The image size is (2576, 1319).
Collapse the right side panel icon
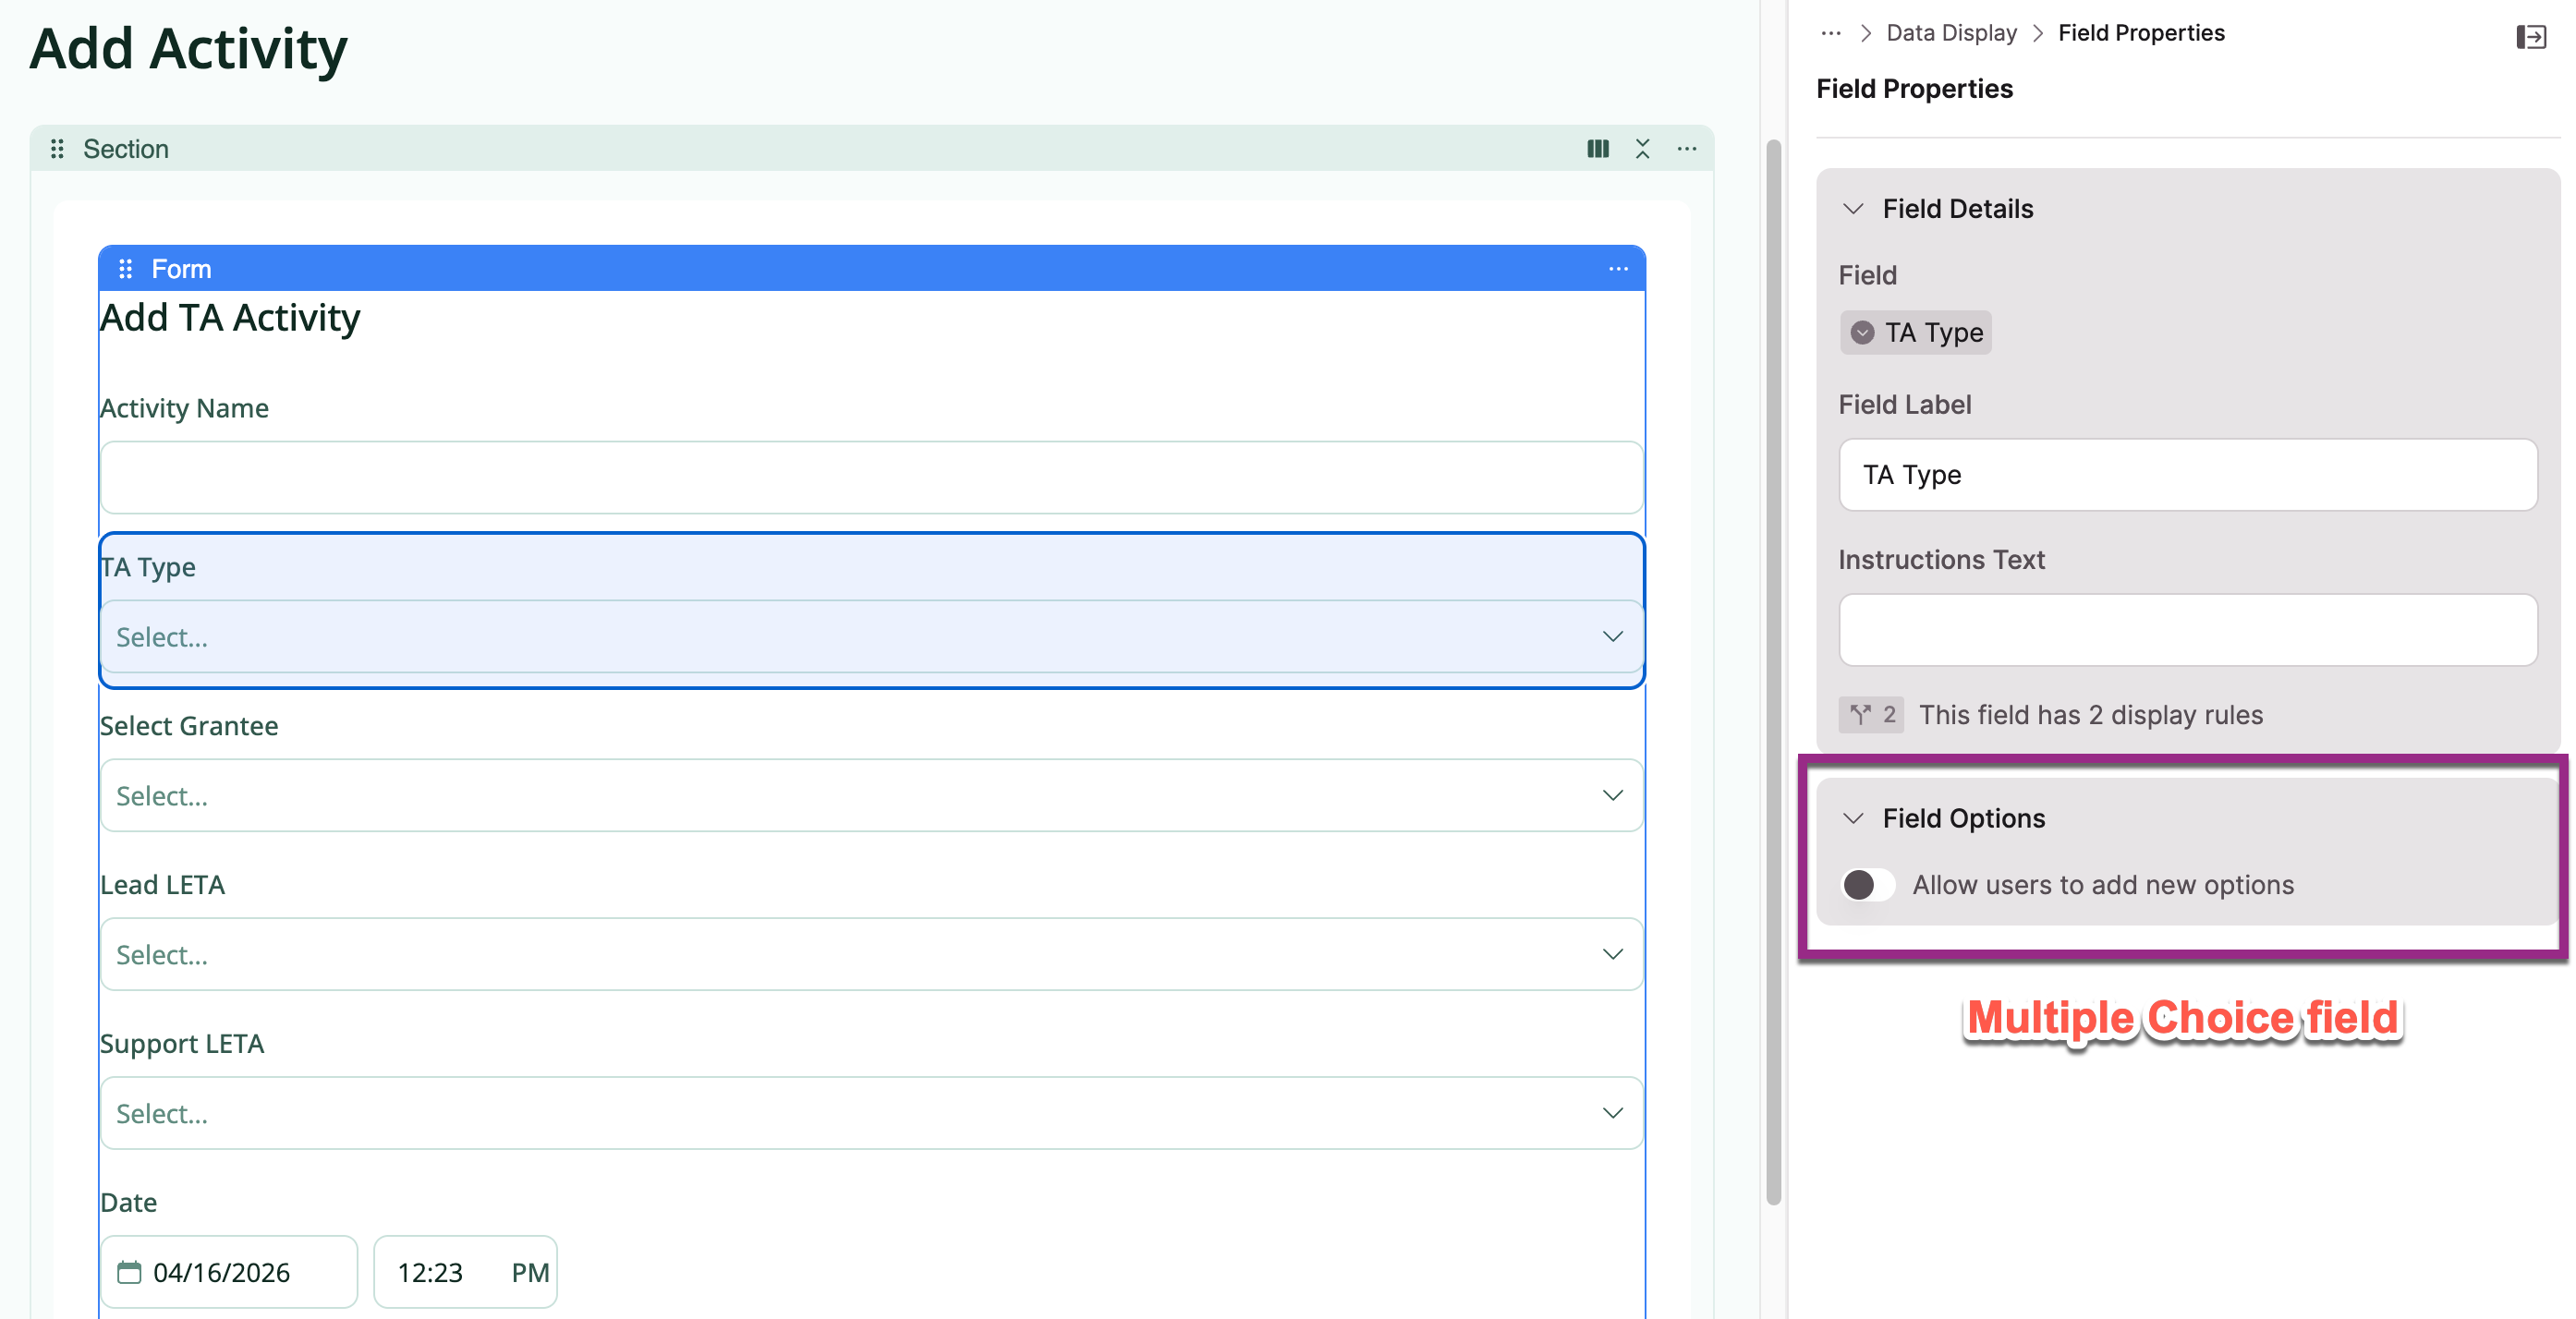click(x=2530, y=37)
